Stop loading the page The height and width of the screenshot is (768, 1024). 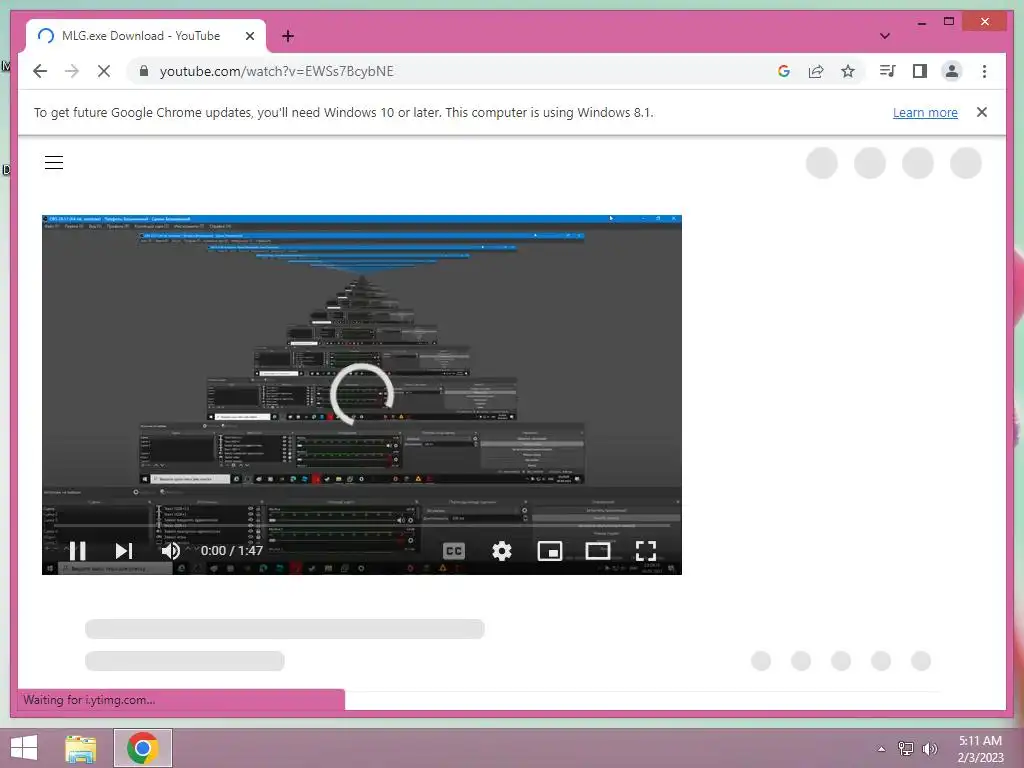(104, 71)
